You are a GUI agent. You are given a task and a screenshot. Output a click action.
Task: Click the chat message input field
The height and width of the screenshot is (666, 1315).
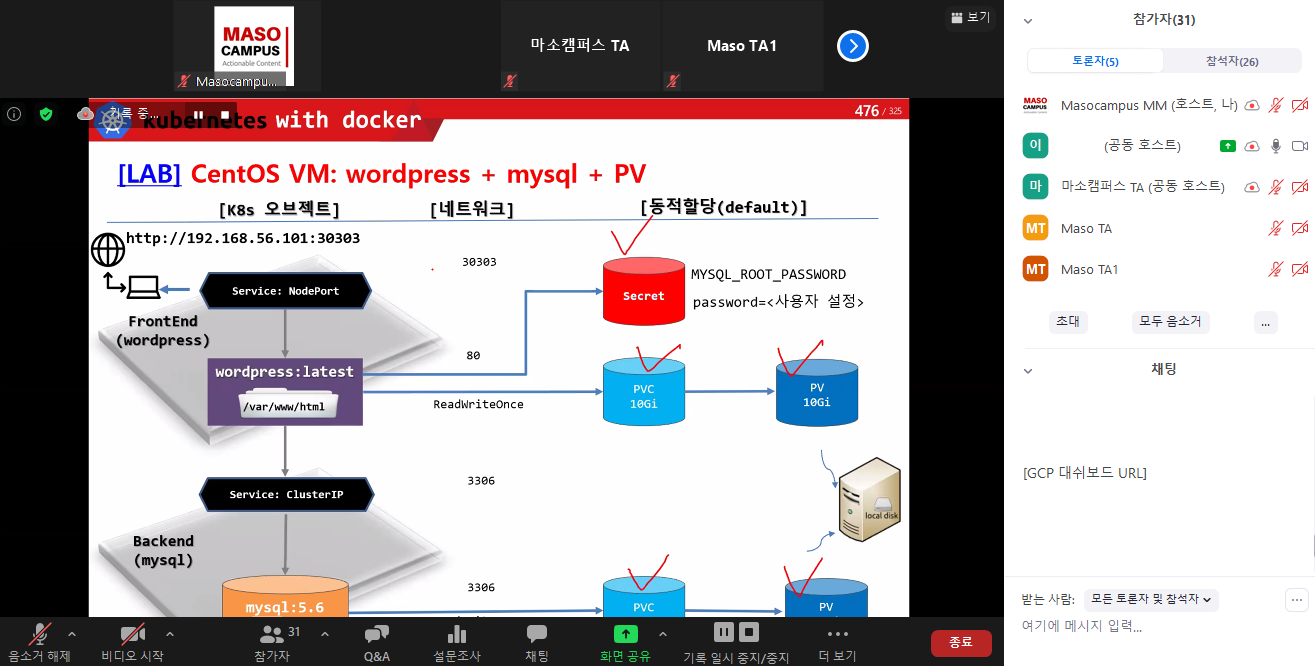(1150, 627)
